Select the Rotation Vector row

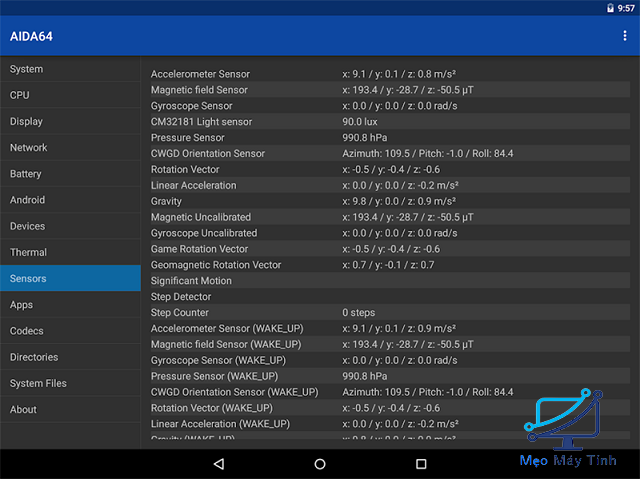click(390, 169)
